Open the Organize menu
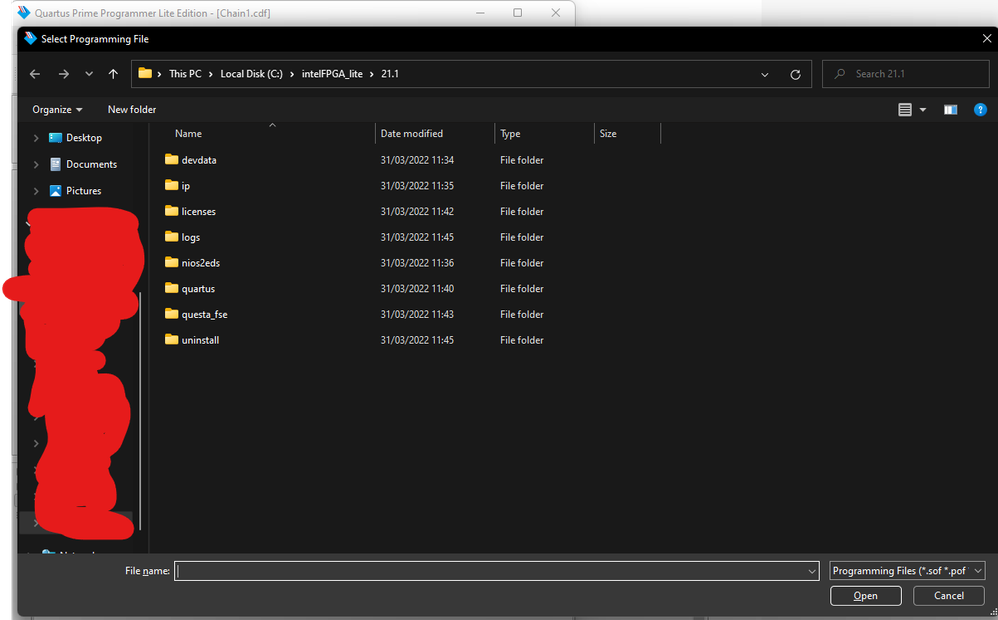 pos(57,110)
